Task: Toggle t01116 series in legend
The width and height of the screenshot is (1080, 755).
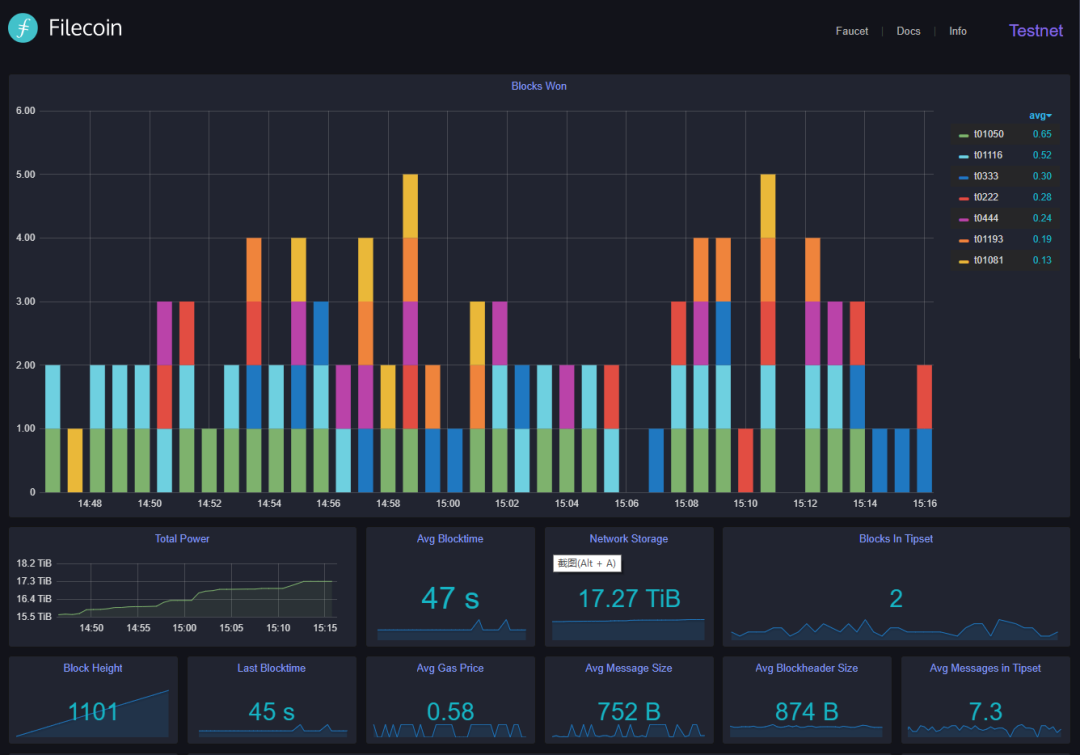Action: pyautogui.click(x=988, y=155)
